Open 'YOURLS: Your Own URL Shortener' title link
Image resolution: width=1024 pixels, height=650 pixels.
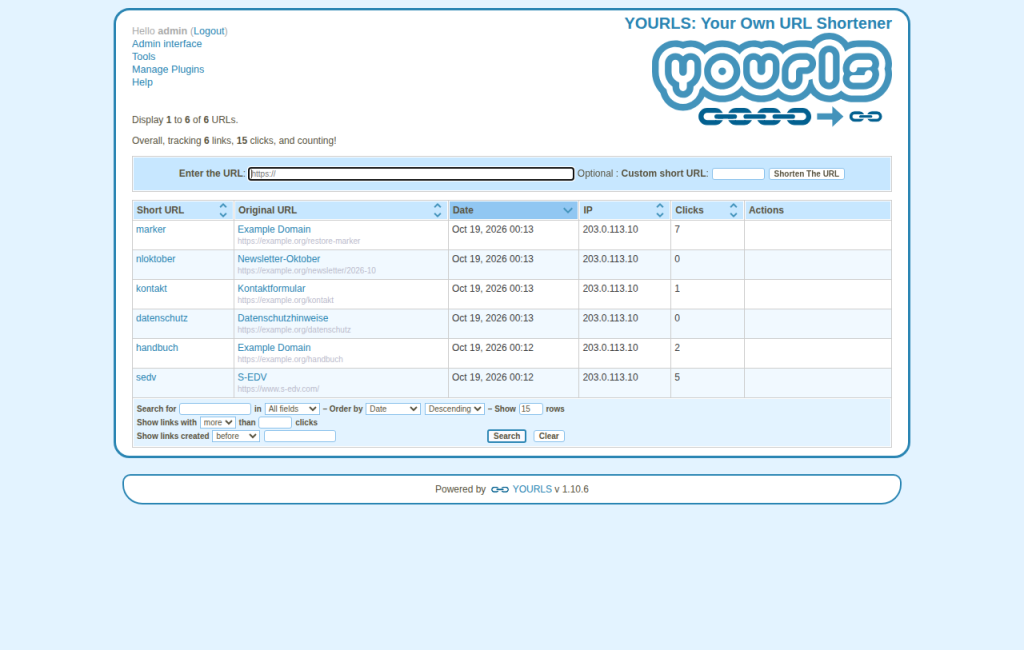(758, 24)
